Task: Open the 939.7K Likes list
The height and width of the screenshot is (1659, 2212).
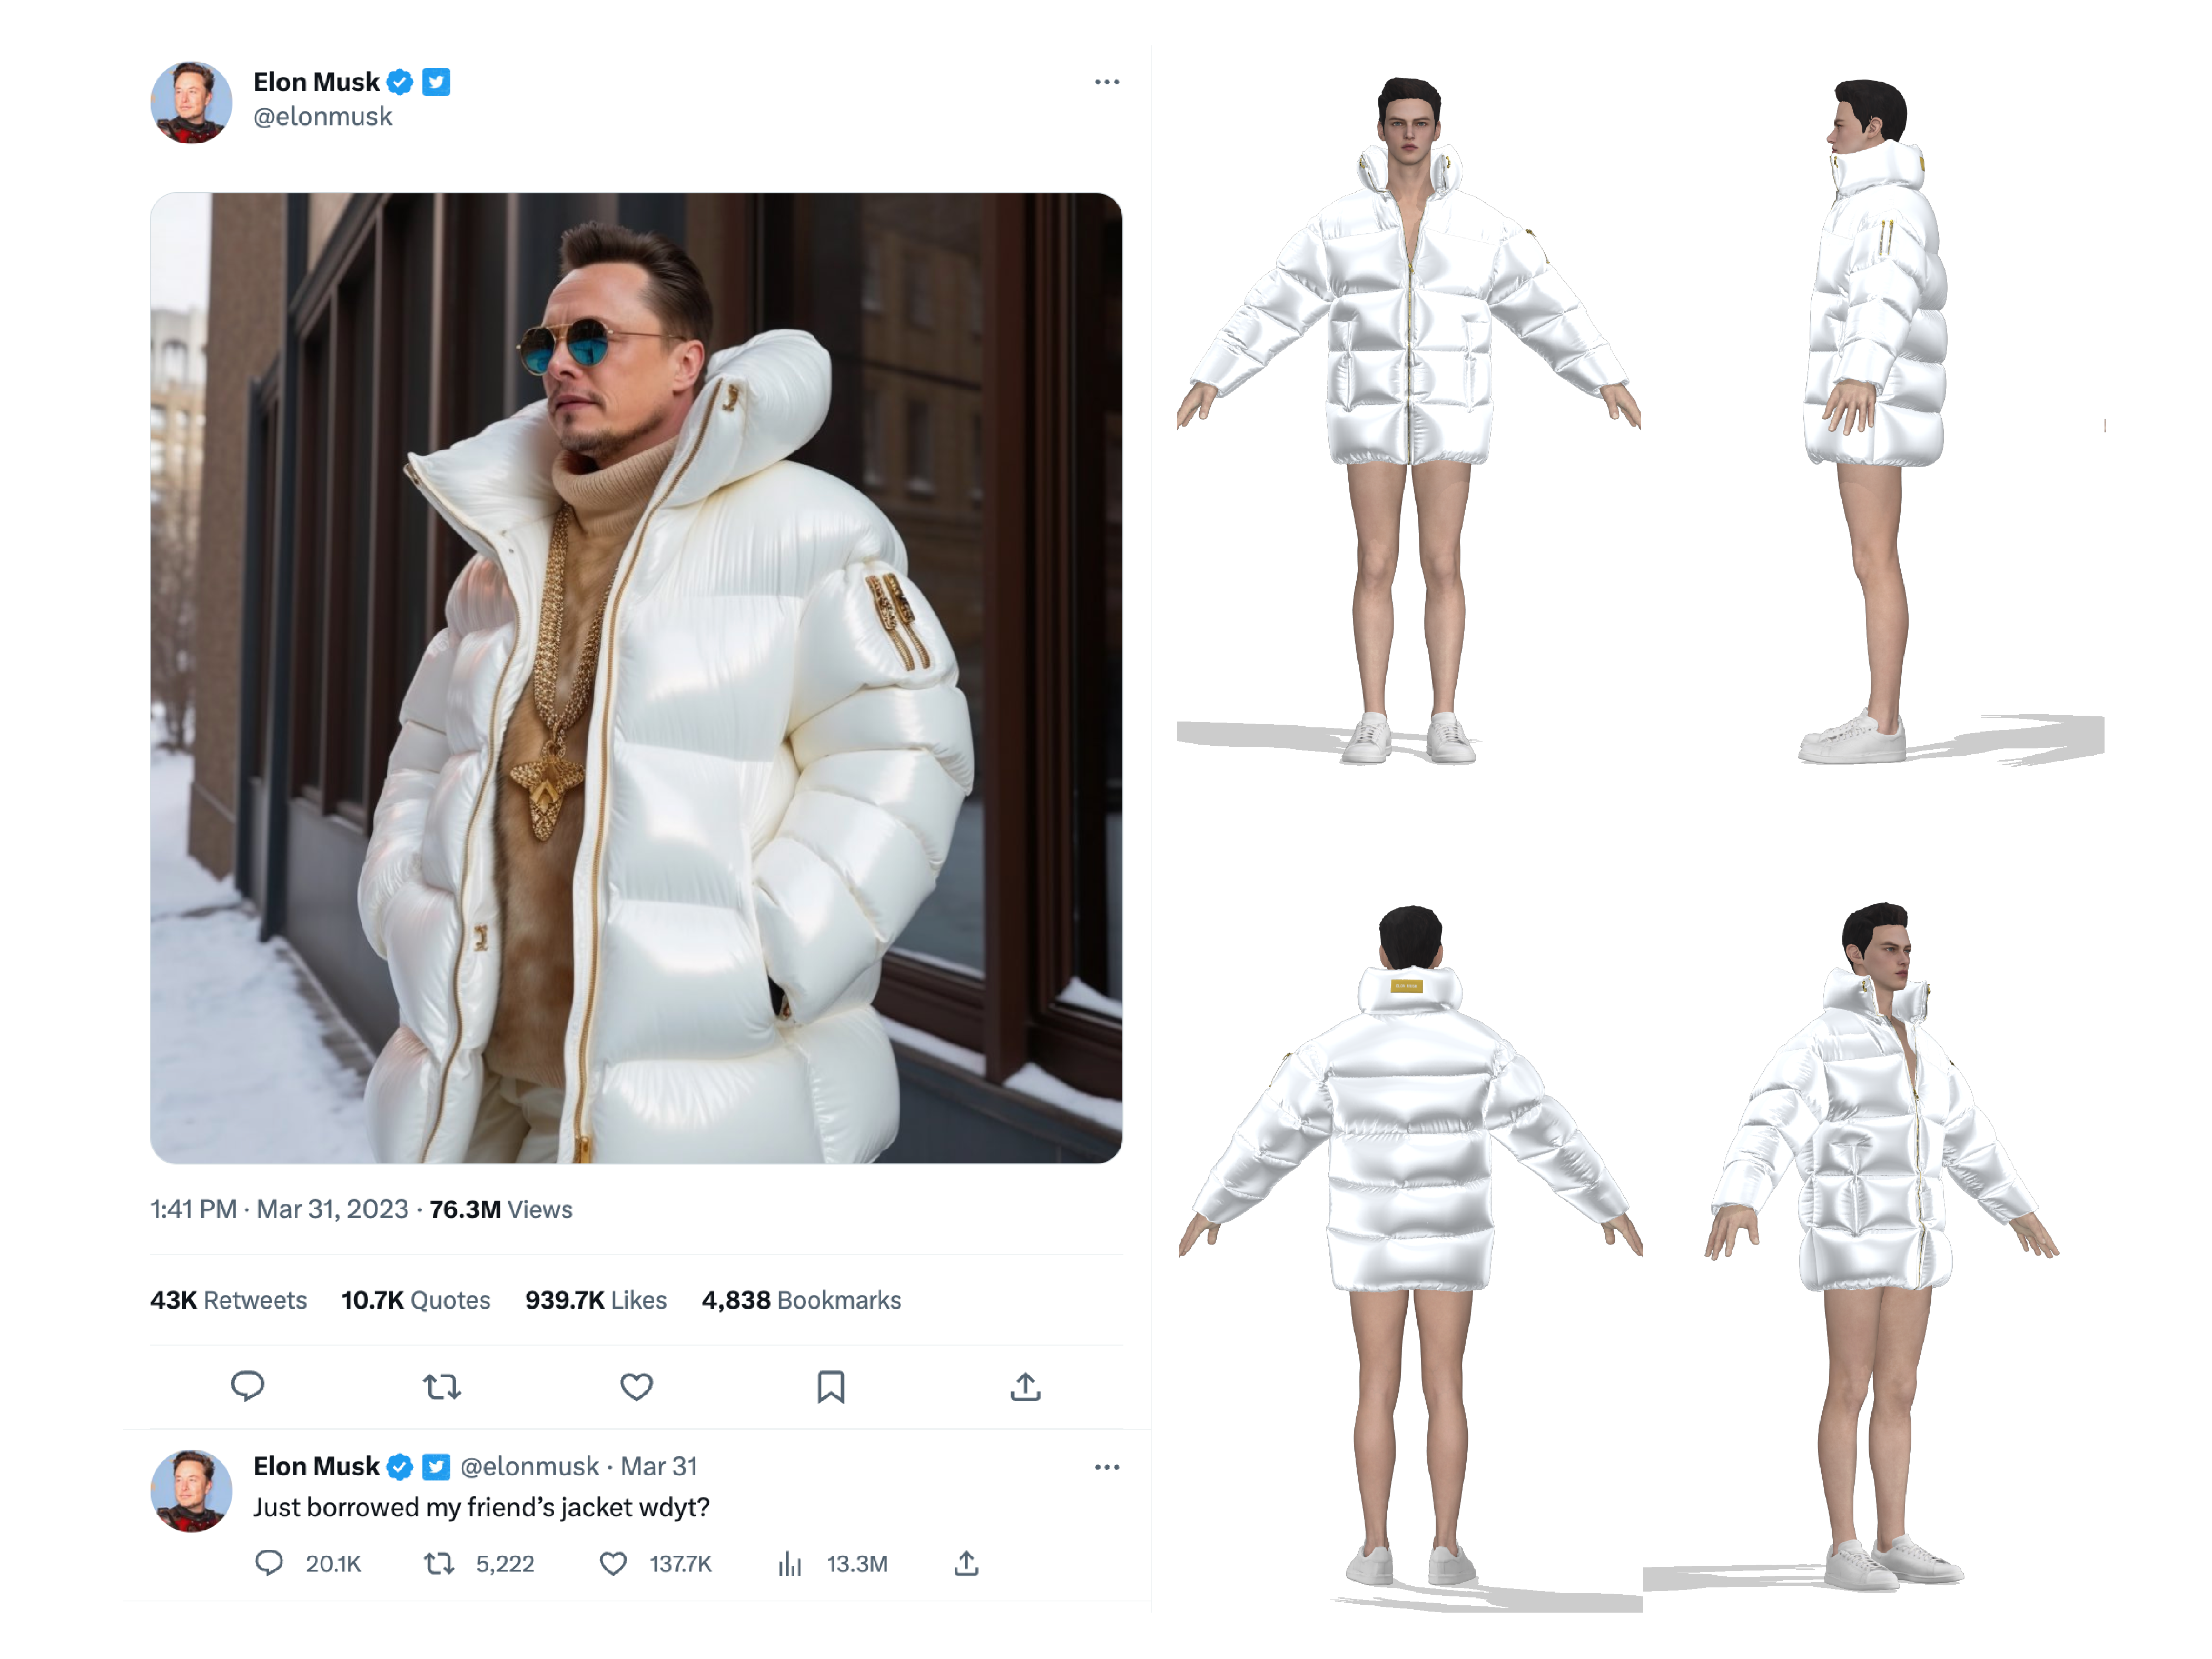Action: pos(596,1300)
